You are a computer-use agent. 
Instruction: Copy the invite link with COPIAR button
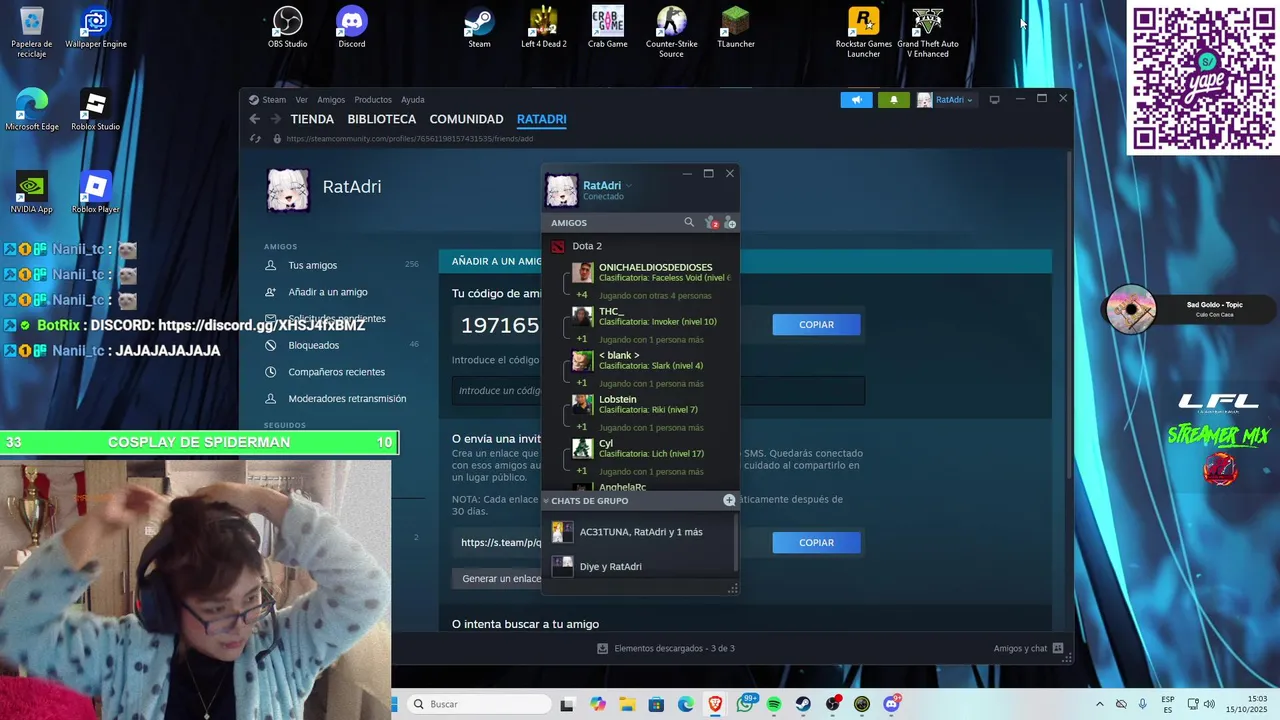point(816,542)
